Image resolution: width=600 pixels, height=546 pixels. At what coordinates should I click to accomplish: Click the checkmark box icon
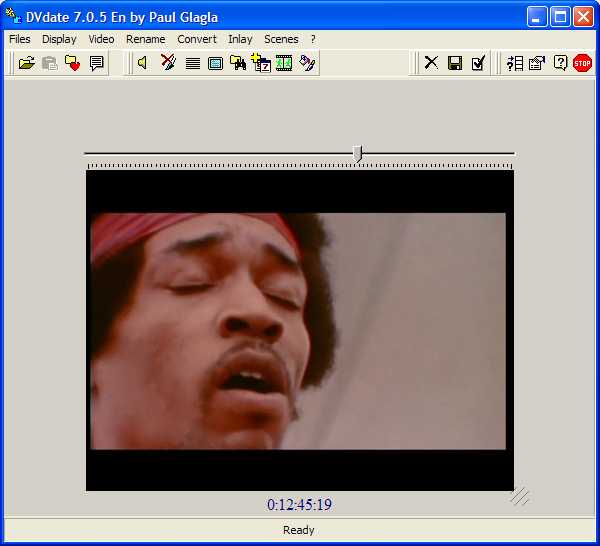478,63
